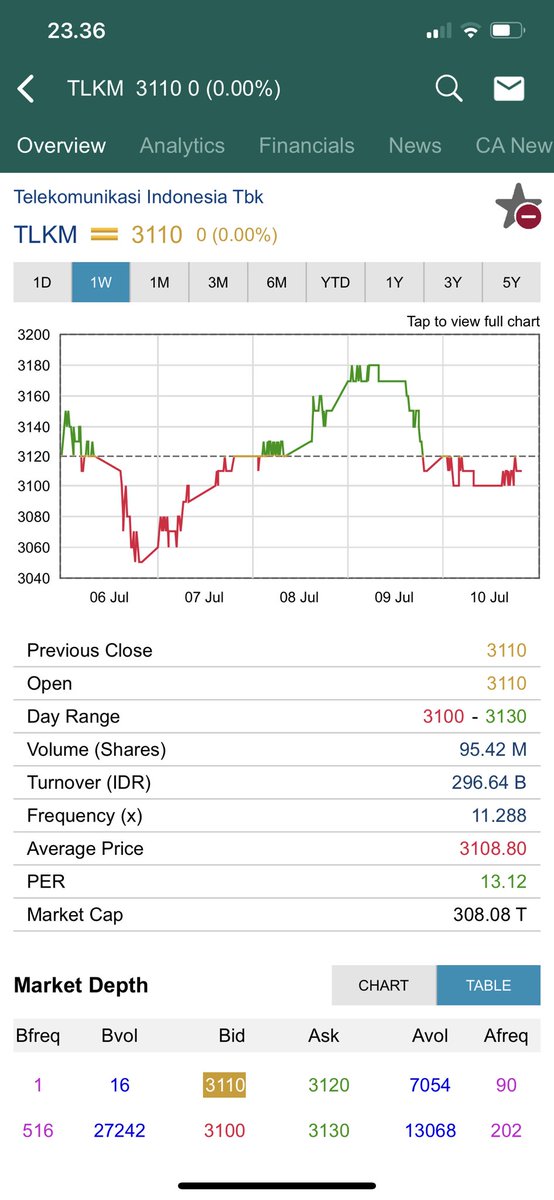Select the YTD chart range
Viewport: 554px width, 1200px height.
(335, 282)
